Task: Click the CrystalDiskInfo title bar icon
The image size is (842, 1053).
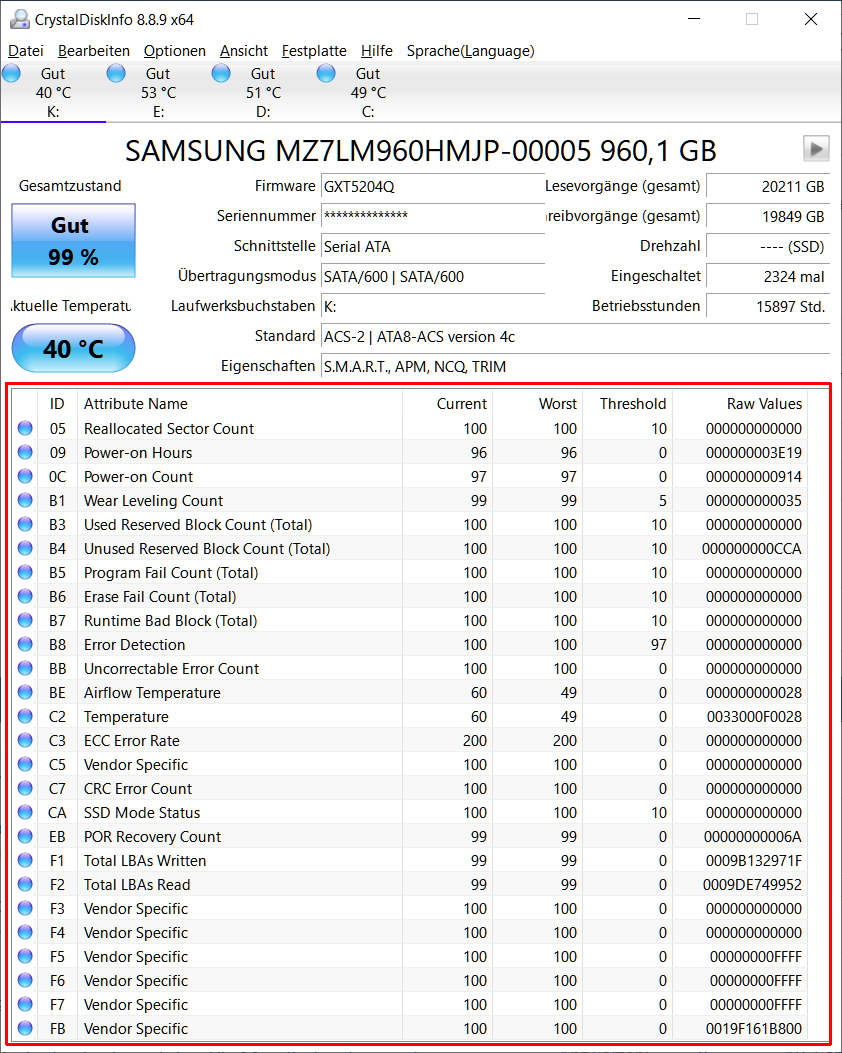Action: coord(19,19)
